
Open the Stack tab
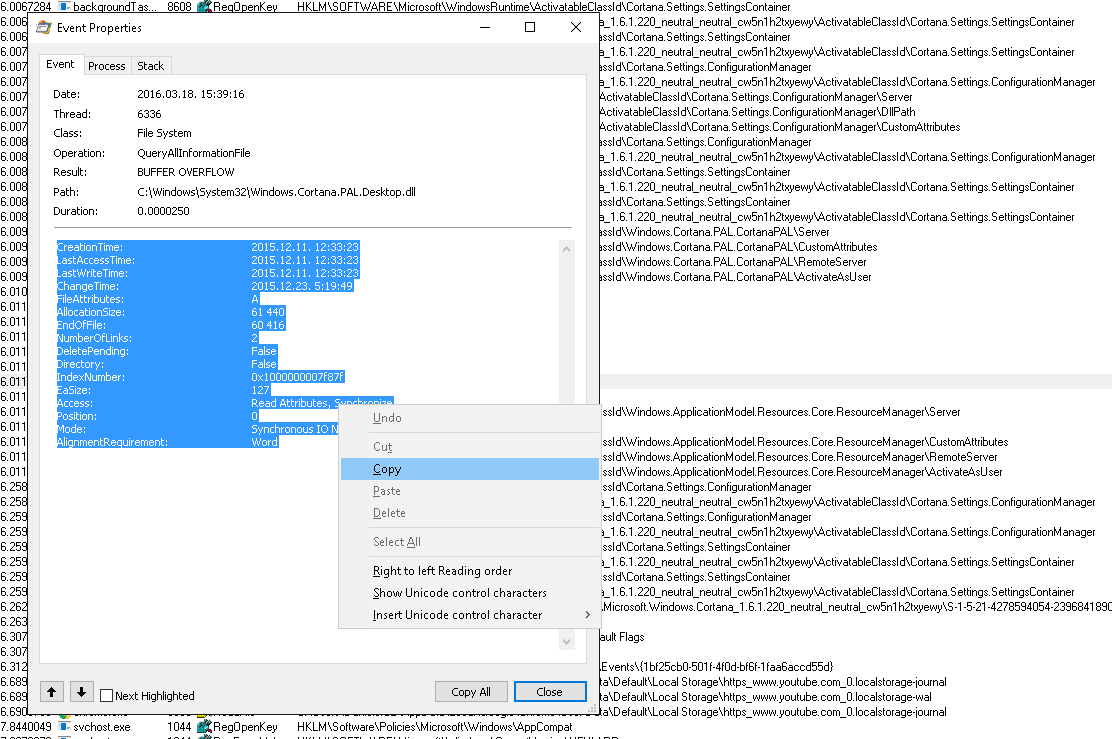[x=150, y=64]
